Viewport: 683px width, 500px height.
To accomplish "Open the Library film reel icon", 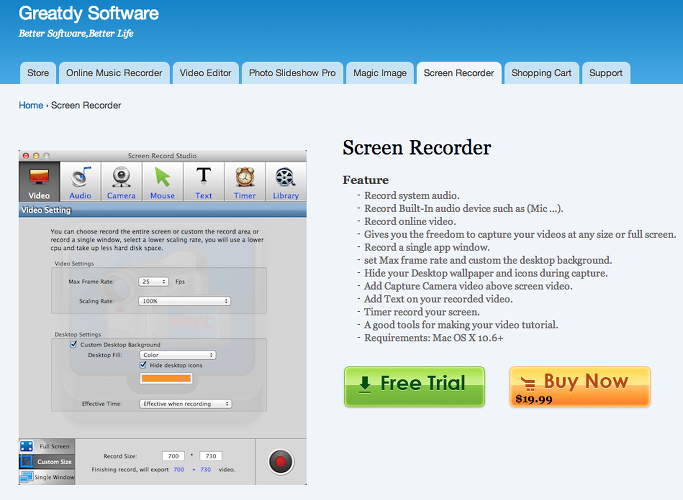I will (286, 181).
